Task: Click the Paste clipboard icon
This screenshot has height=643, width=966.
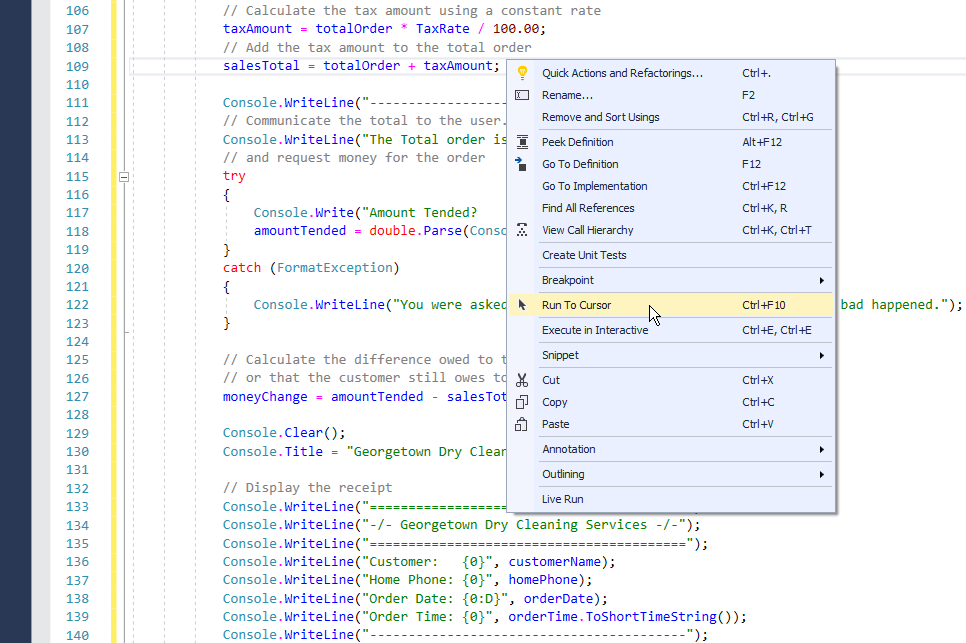Action: click(521, 424)
